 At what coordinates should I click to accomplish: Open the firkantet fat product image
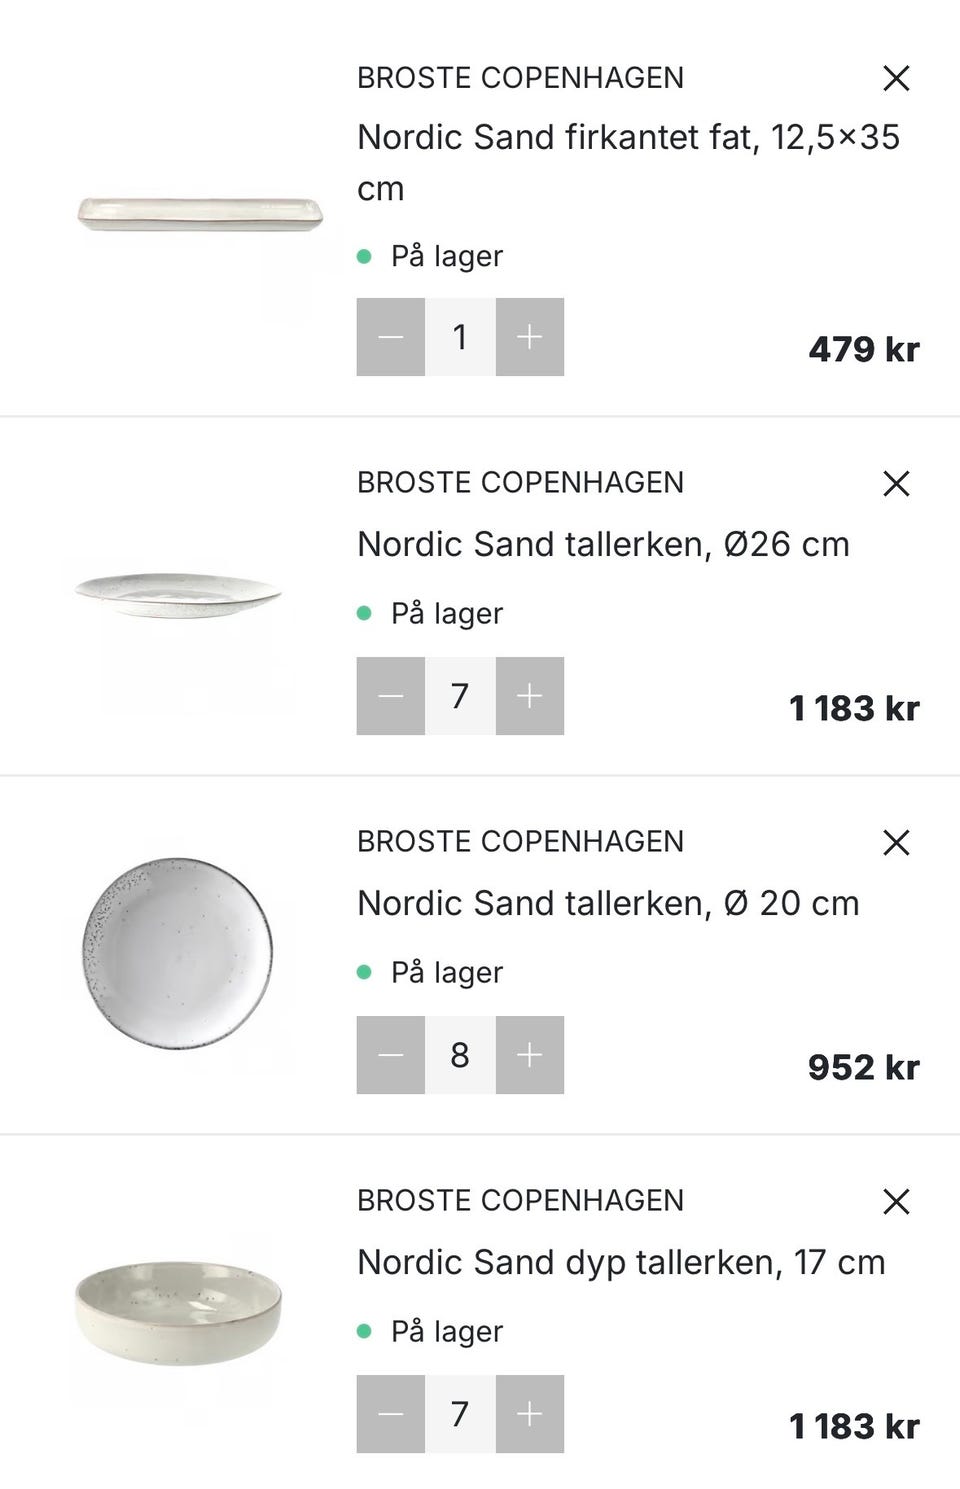tap(200, 212)
